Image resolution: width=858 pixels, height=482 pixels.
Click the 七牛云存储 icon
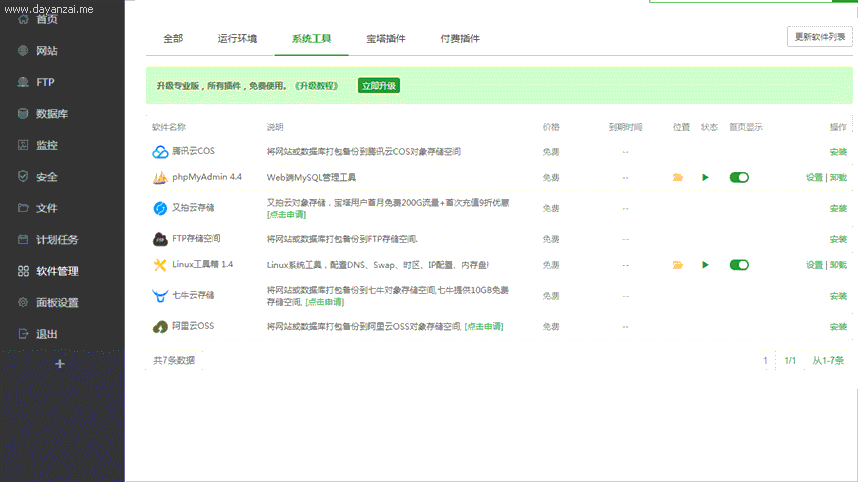coord(160,296)
